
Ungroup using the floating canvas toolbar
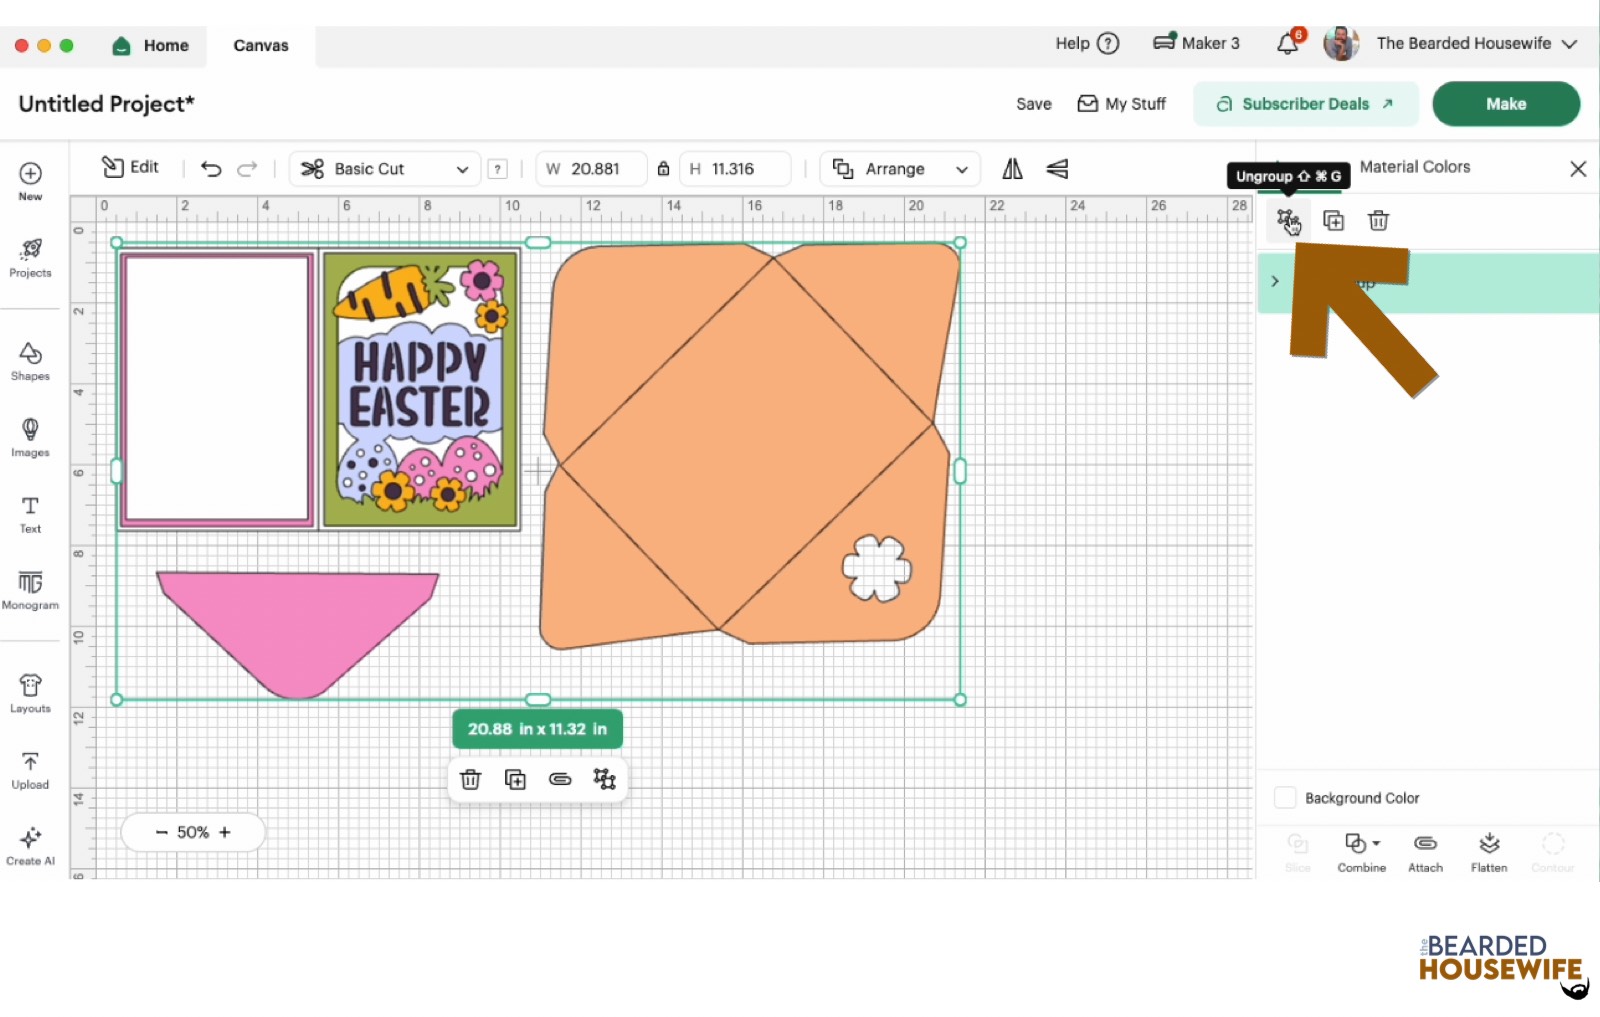[x=604, y=779]
